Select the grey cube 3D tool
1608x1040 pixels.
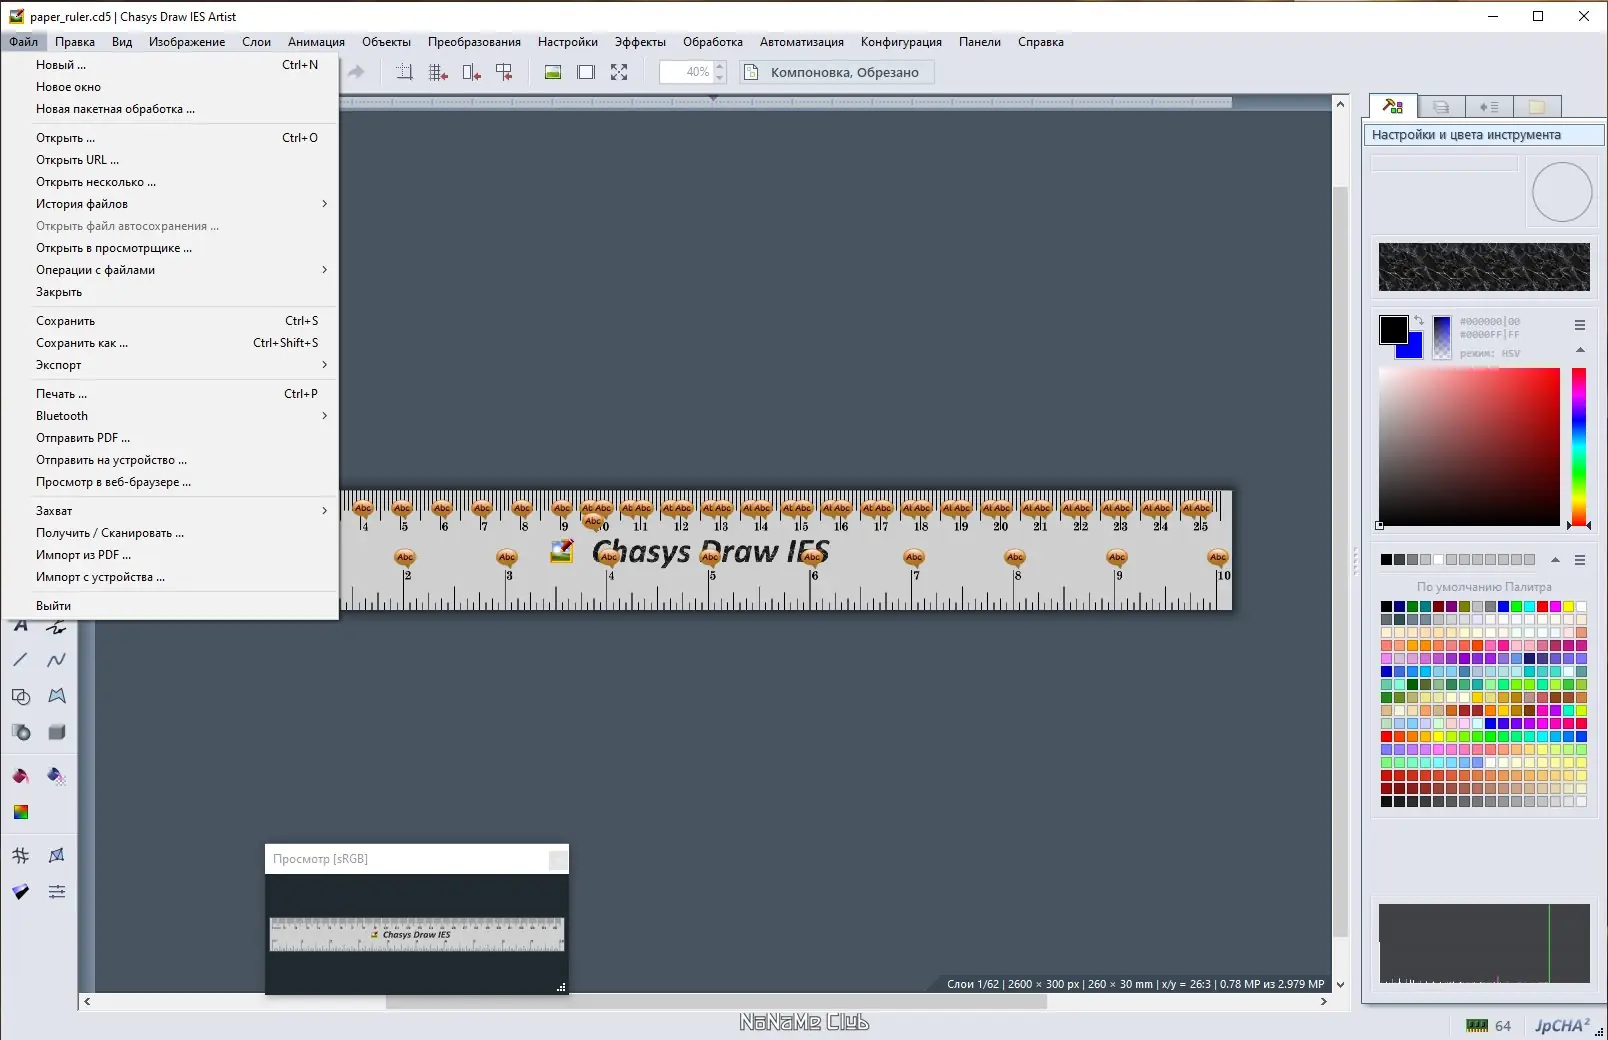[x=56, y=732]
